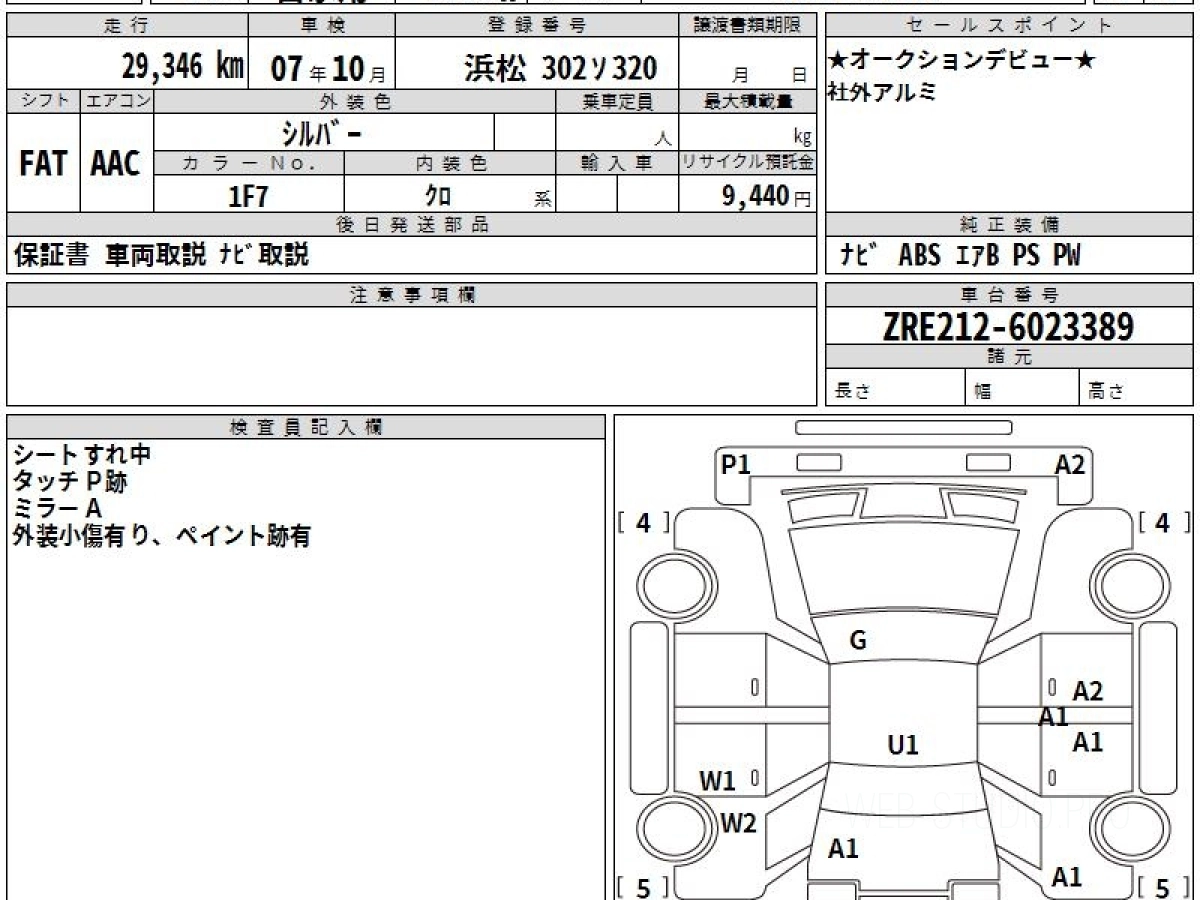The image size is (1200, 900).
Task: Select the AAC air conditioner value
Action: 117,164
